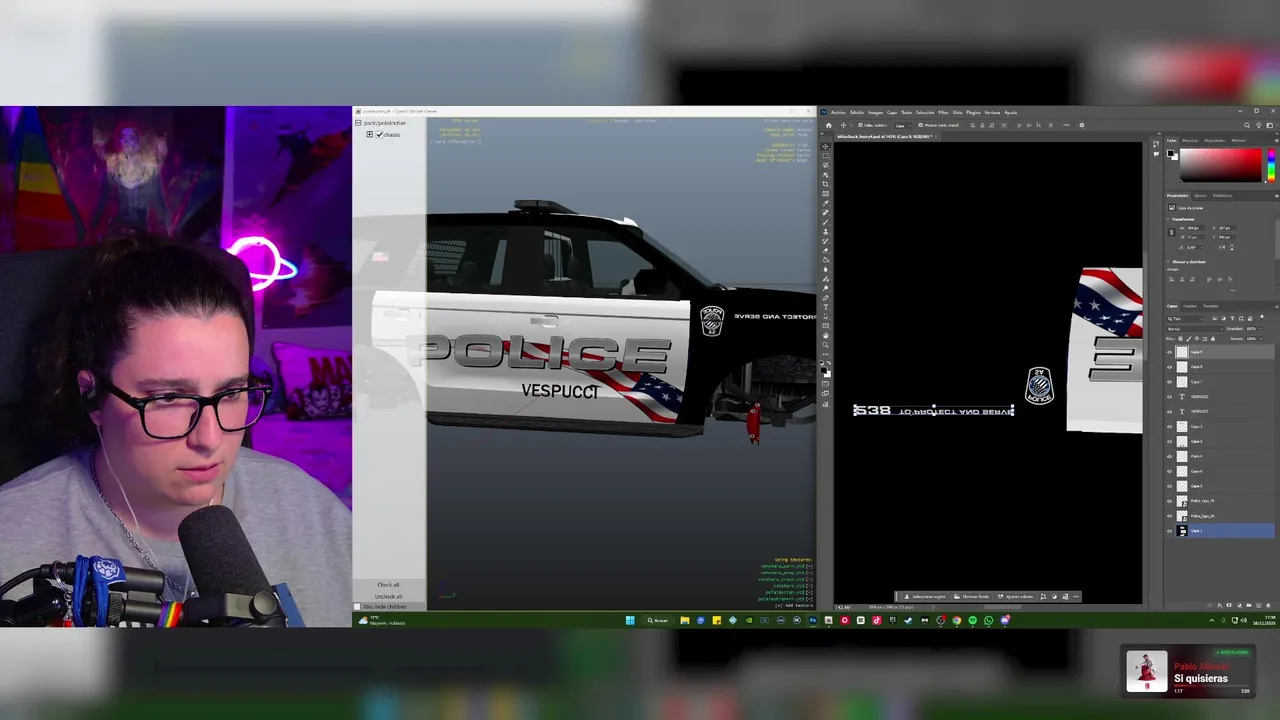Click the Seleccionar sujeto button
The image size is (1280, 720).
click(x=925, y=597)
